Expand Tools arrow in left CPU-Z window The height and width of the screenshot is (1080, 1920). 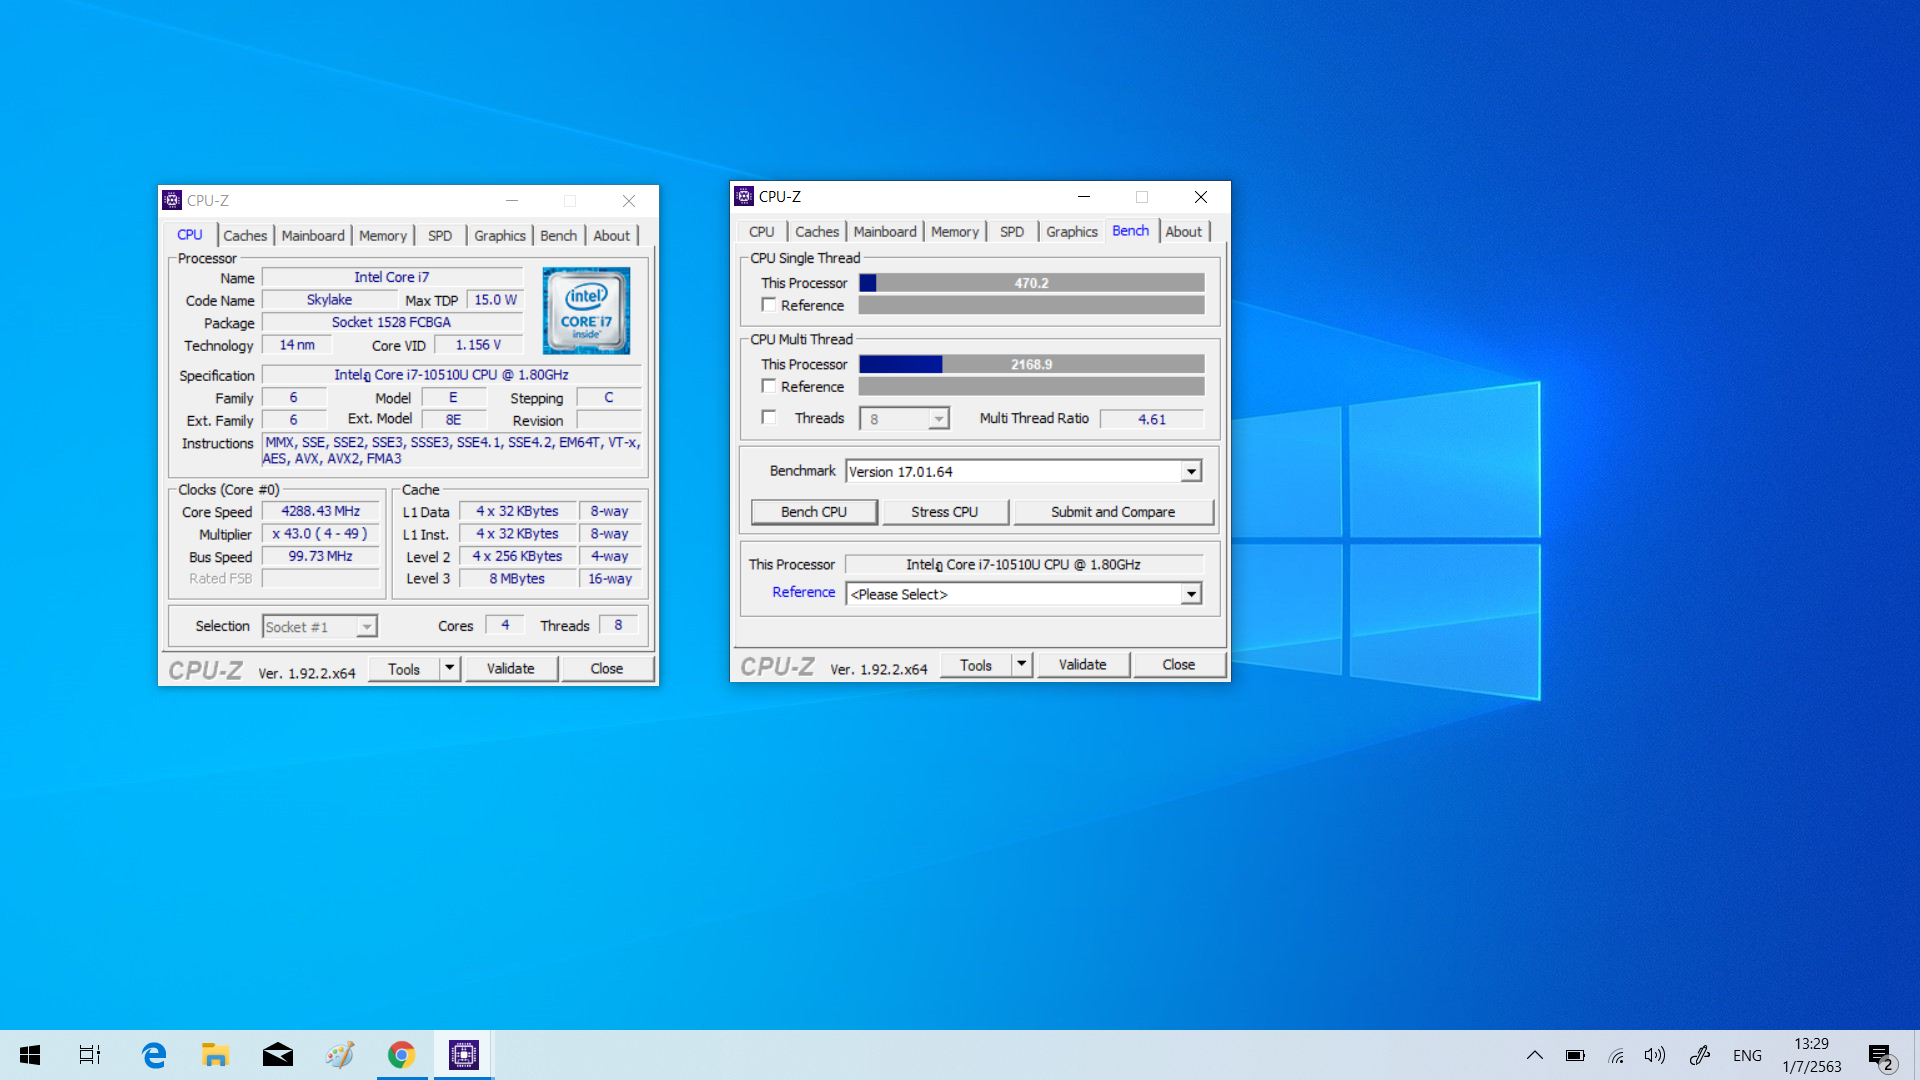coord(450,669)
